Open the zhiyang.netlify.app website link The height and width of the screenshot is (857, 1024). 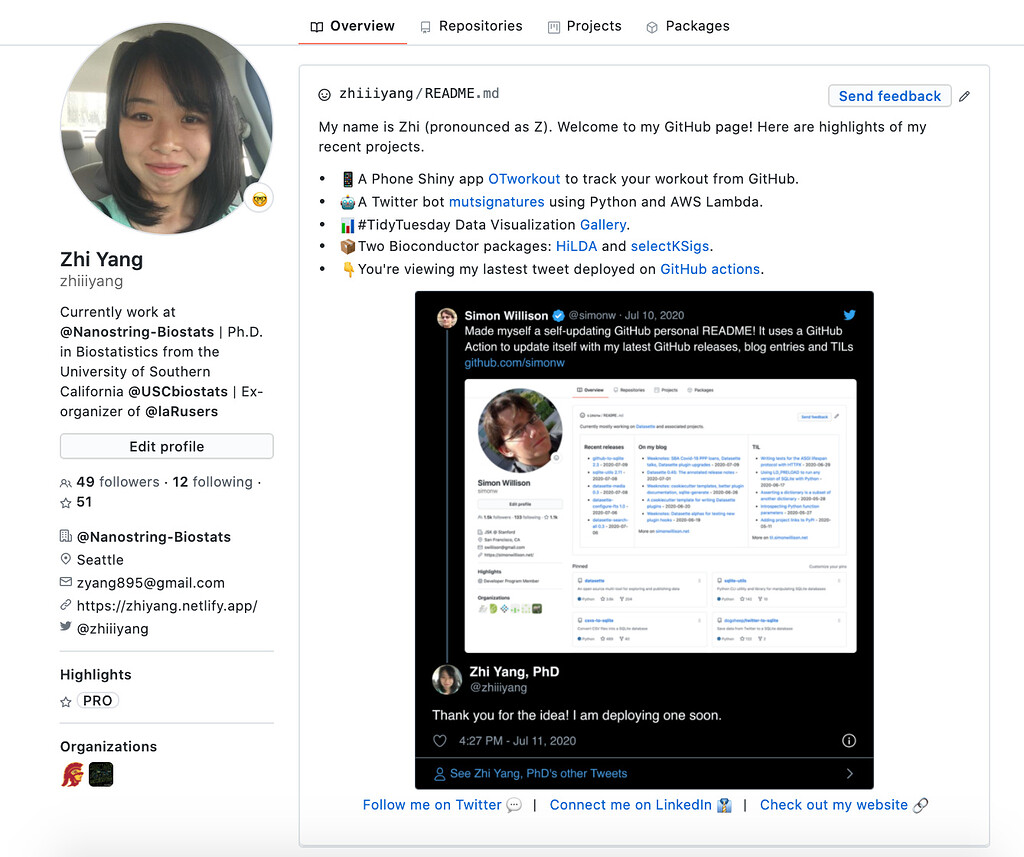[x=167, y=606]
